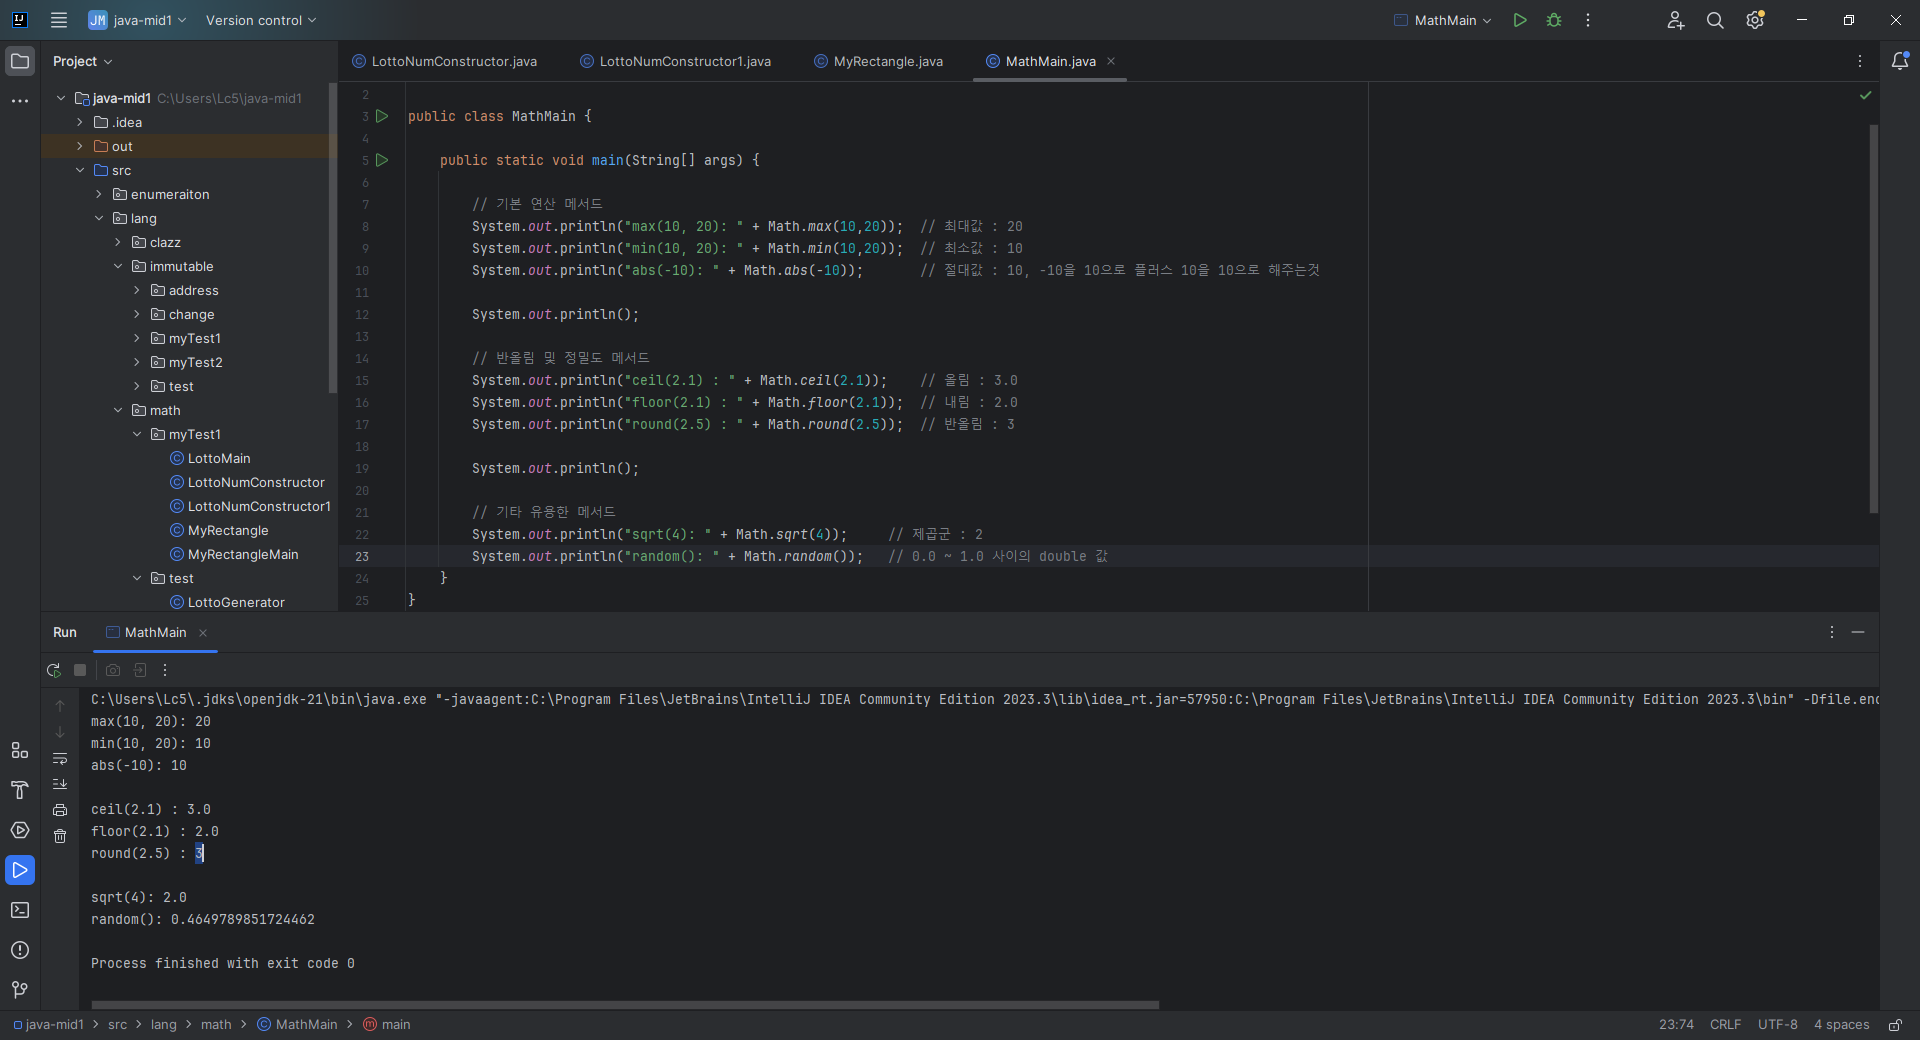Click MathMain breadcrumb in navigation bar

pos(297,1024)
